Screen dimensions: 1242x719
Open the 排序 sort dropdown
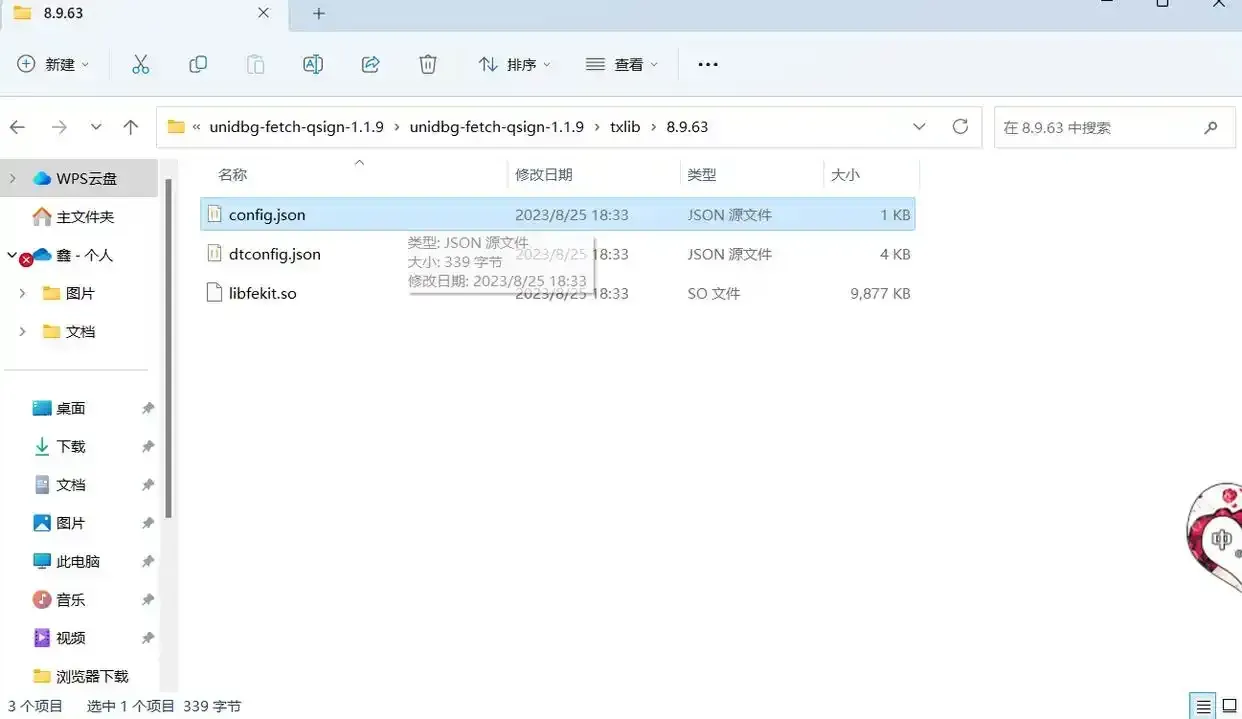click(x=514, y=64)
